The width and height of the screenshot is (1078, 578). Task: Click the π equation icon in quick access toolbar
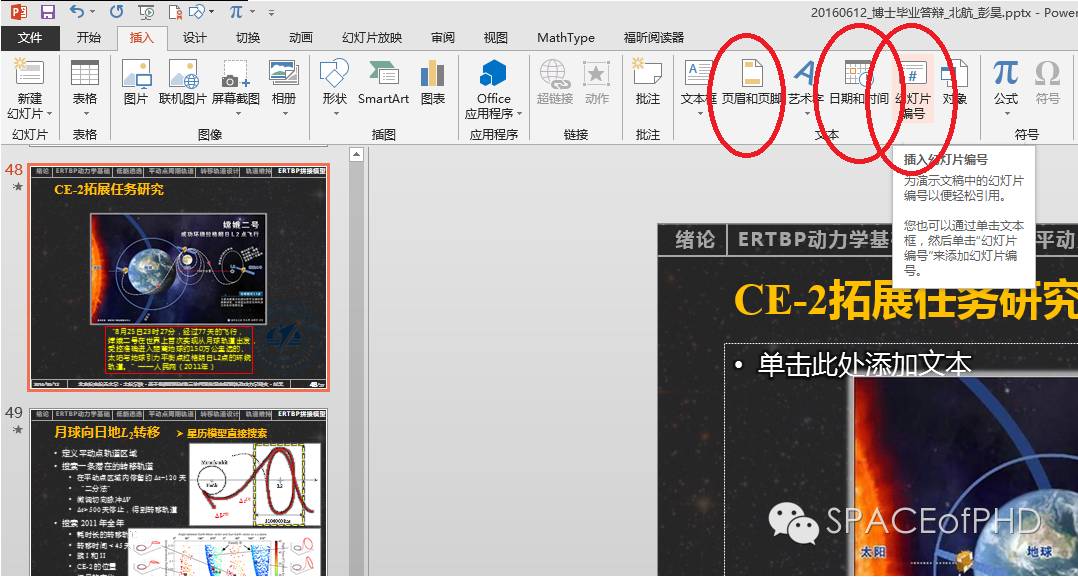[236, 12]
